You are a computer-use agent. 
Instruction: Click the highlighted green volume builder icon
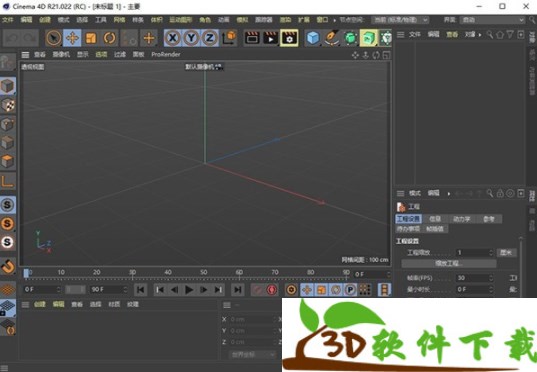[369, 38]
